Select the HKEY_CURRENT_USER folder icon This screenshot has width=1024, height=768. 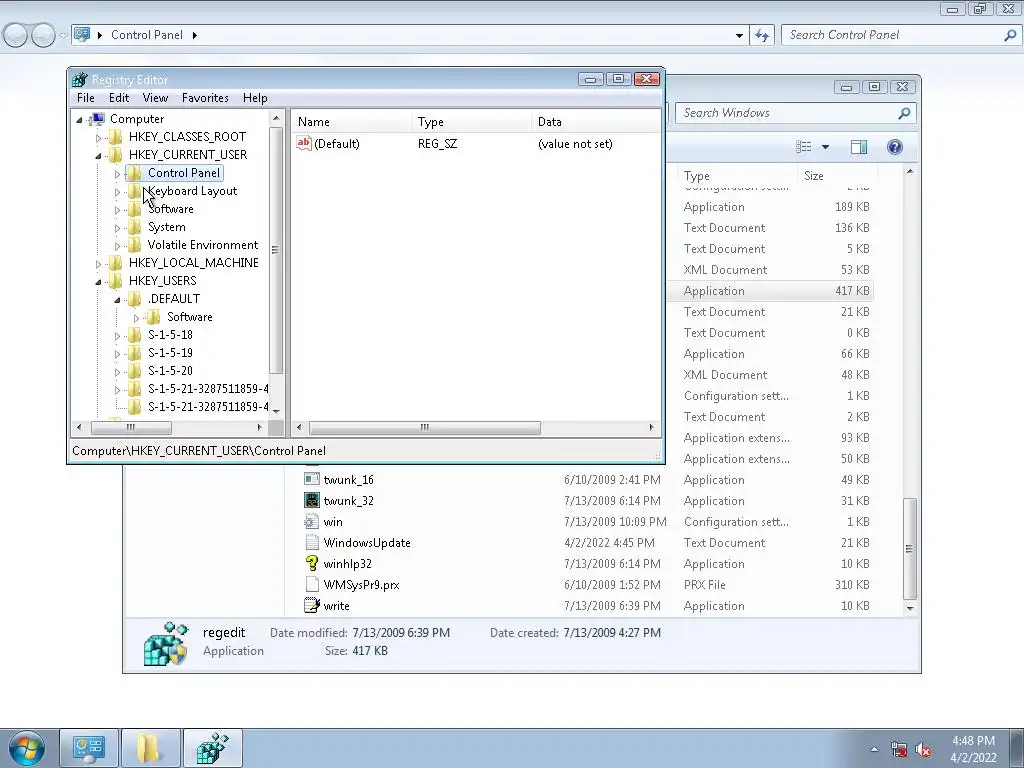[x=116, y=155]
